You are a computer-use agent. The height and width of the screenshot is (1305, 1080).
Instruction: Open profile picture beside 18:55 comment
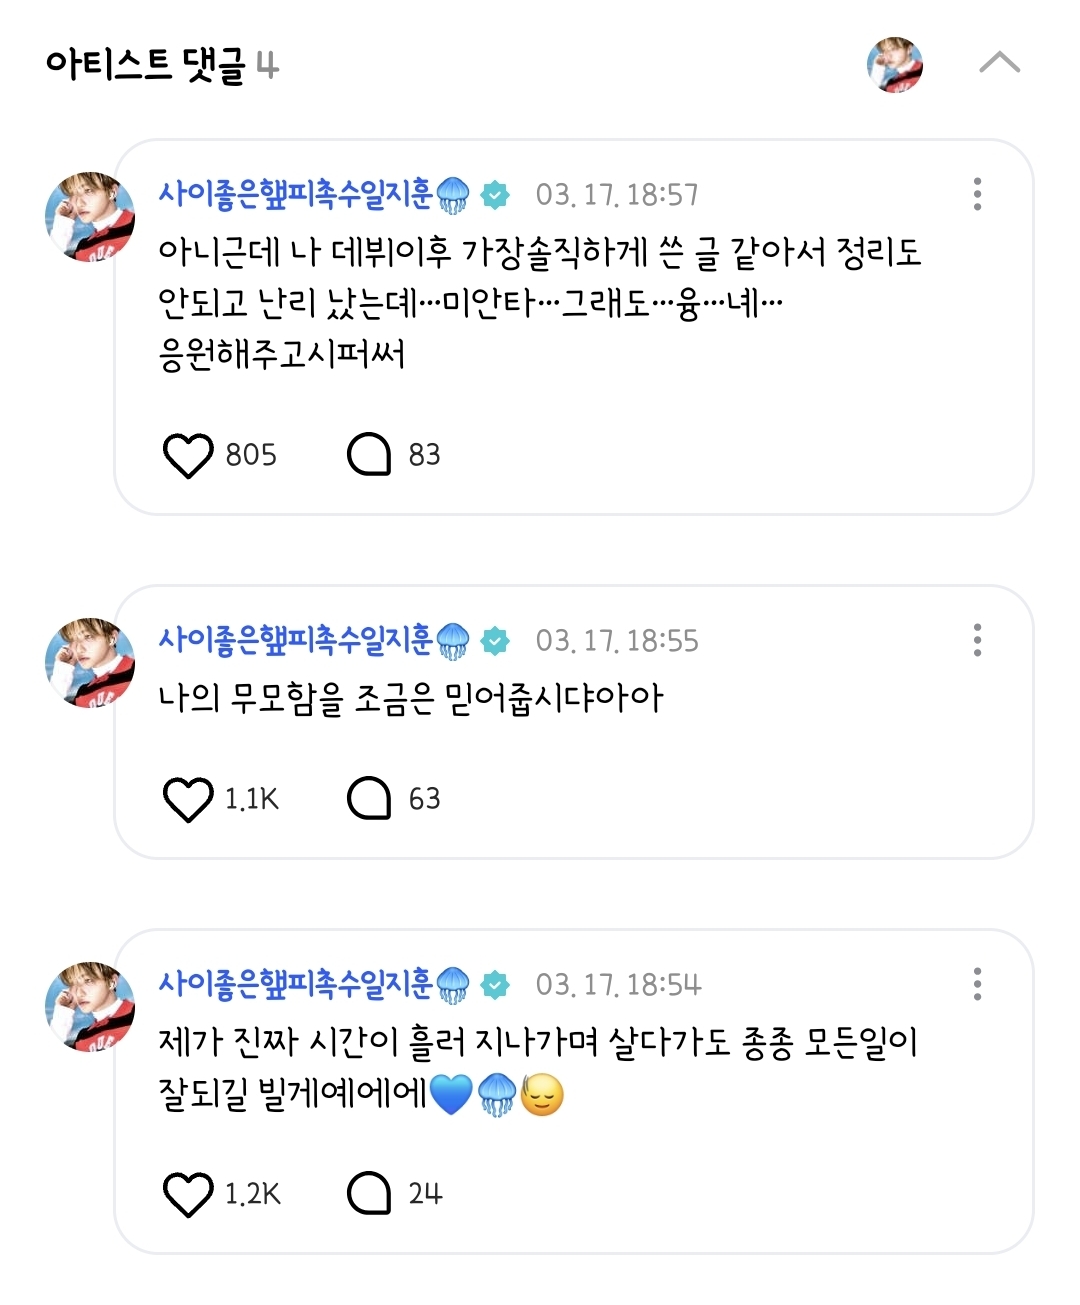(x=90, y=663)
